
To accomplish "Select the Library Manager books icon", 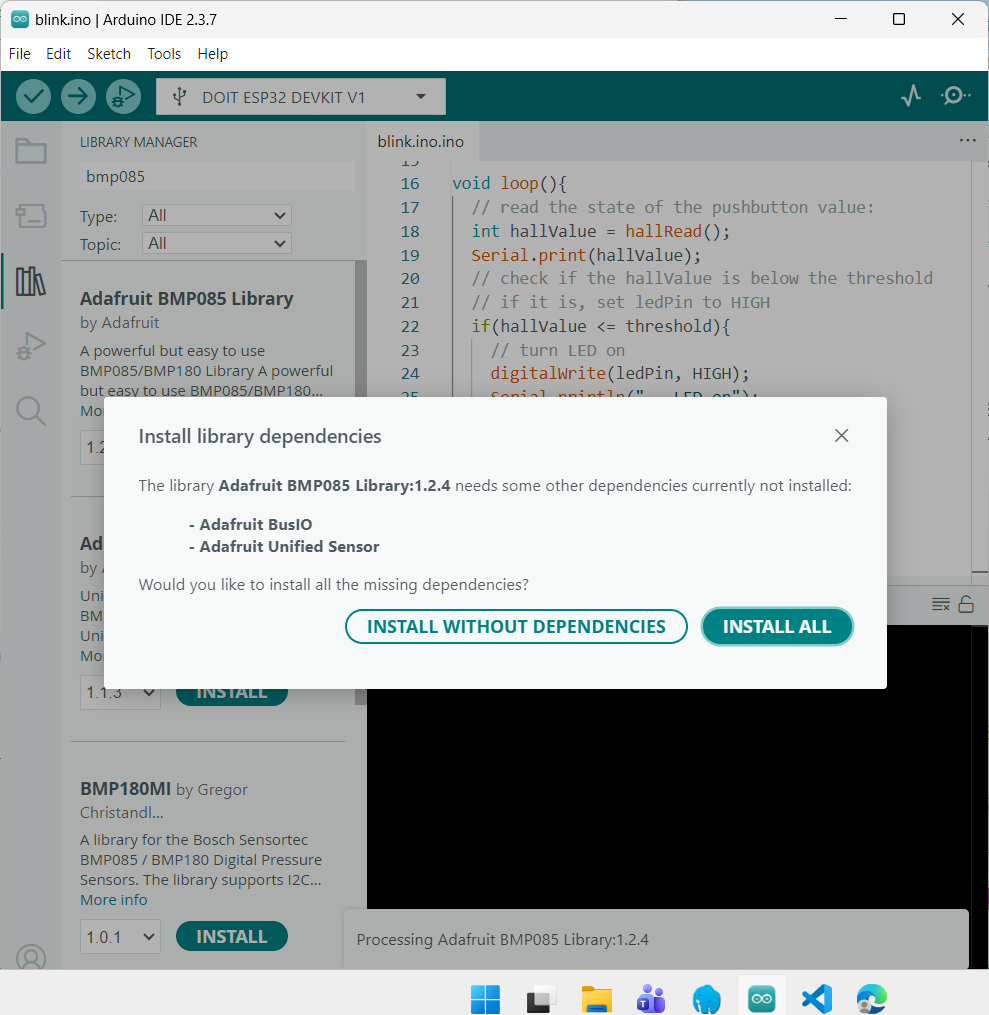I will 31,282.
